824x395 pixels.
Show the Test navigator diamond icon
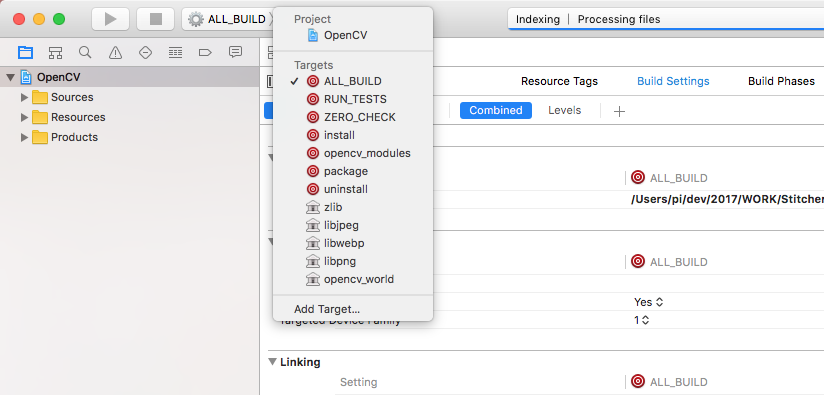point(145,52)
